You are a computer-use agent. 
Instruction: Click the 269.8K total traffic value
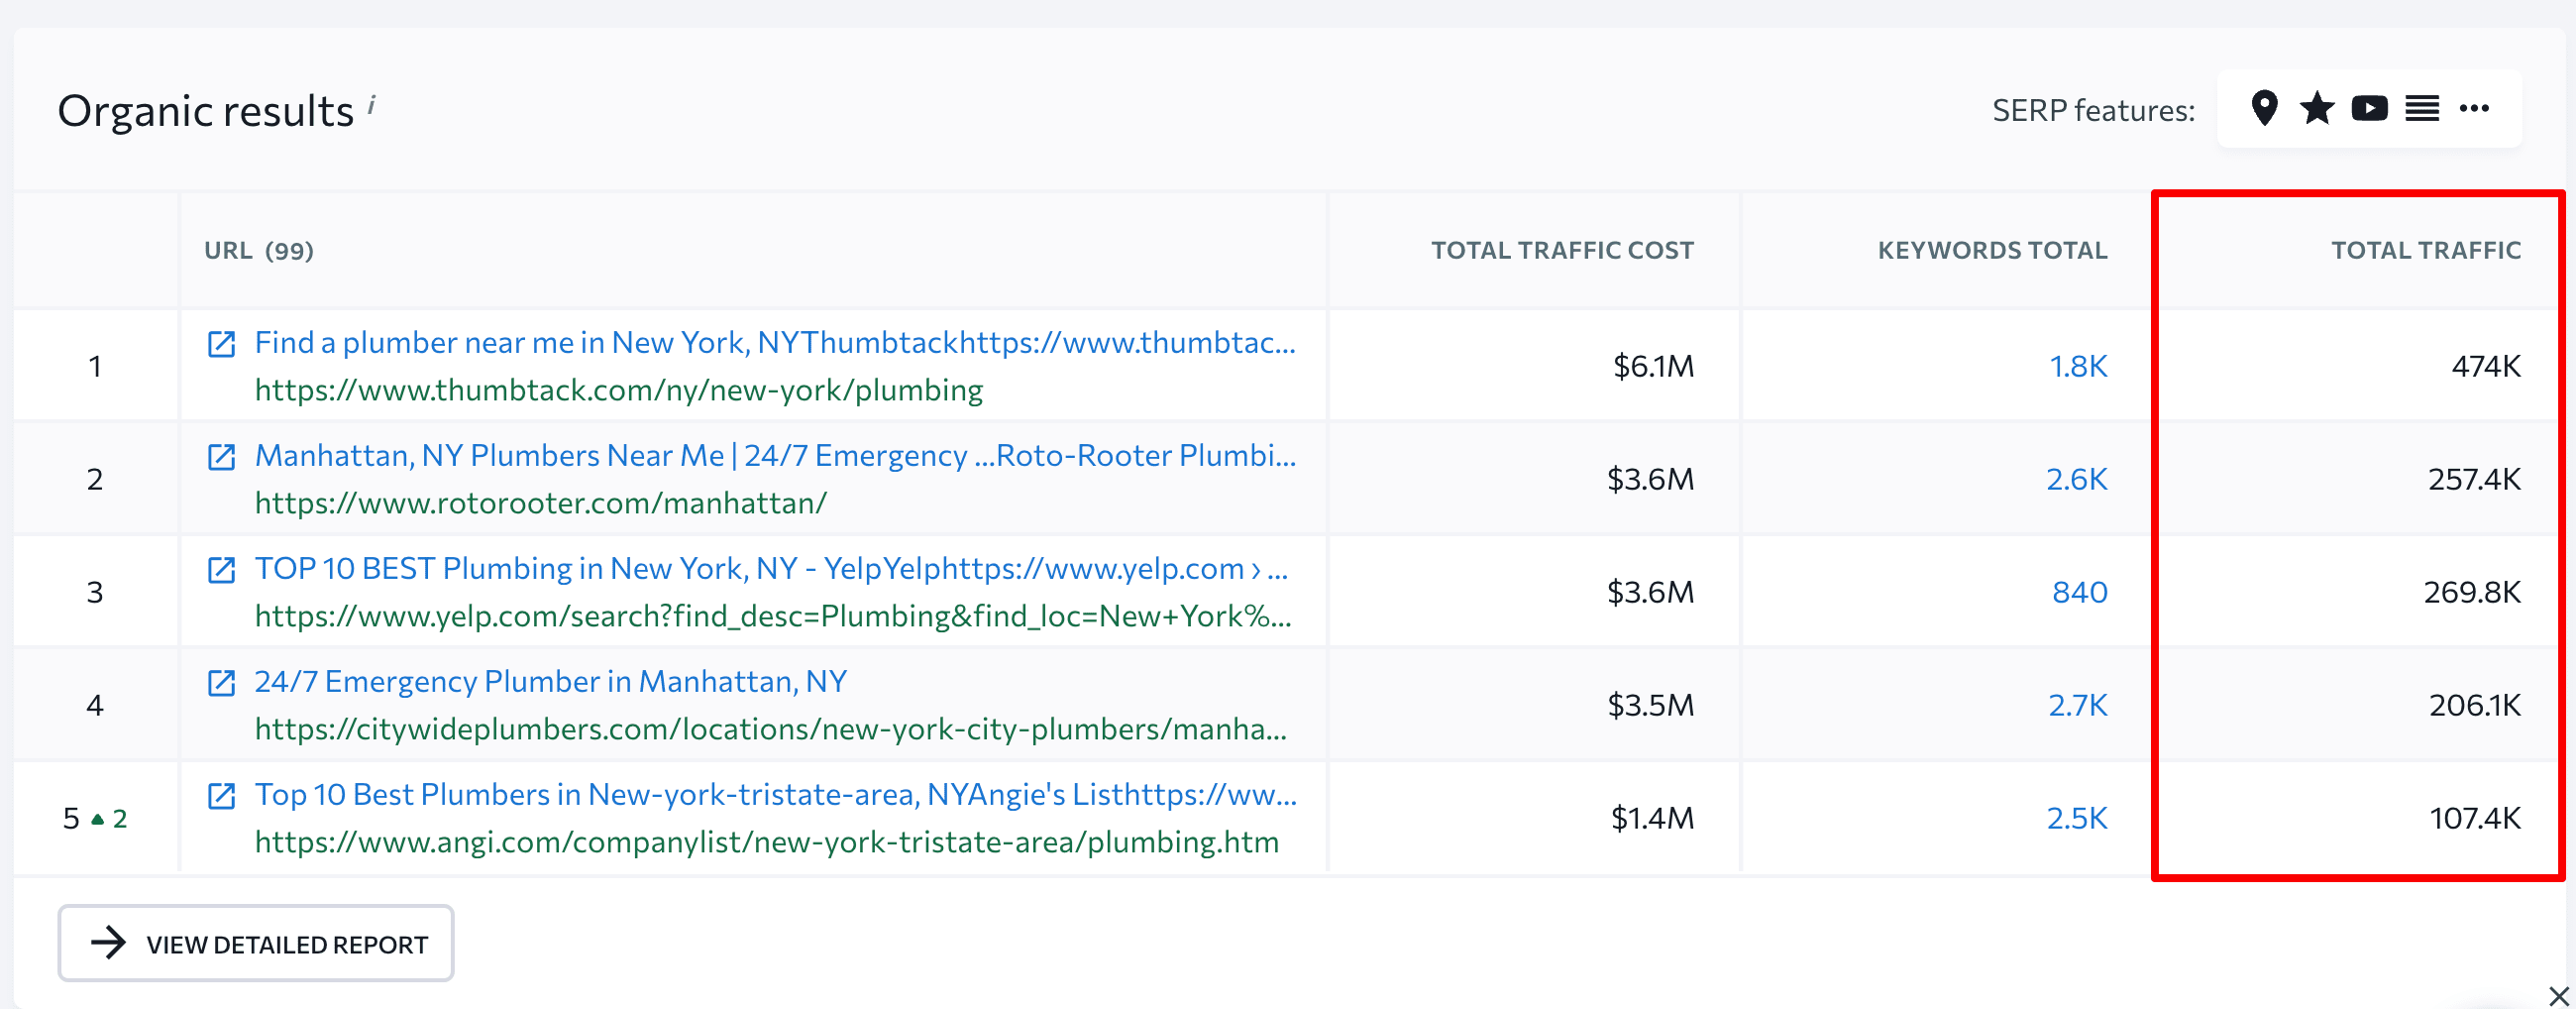point(2472,592)
